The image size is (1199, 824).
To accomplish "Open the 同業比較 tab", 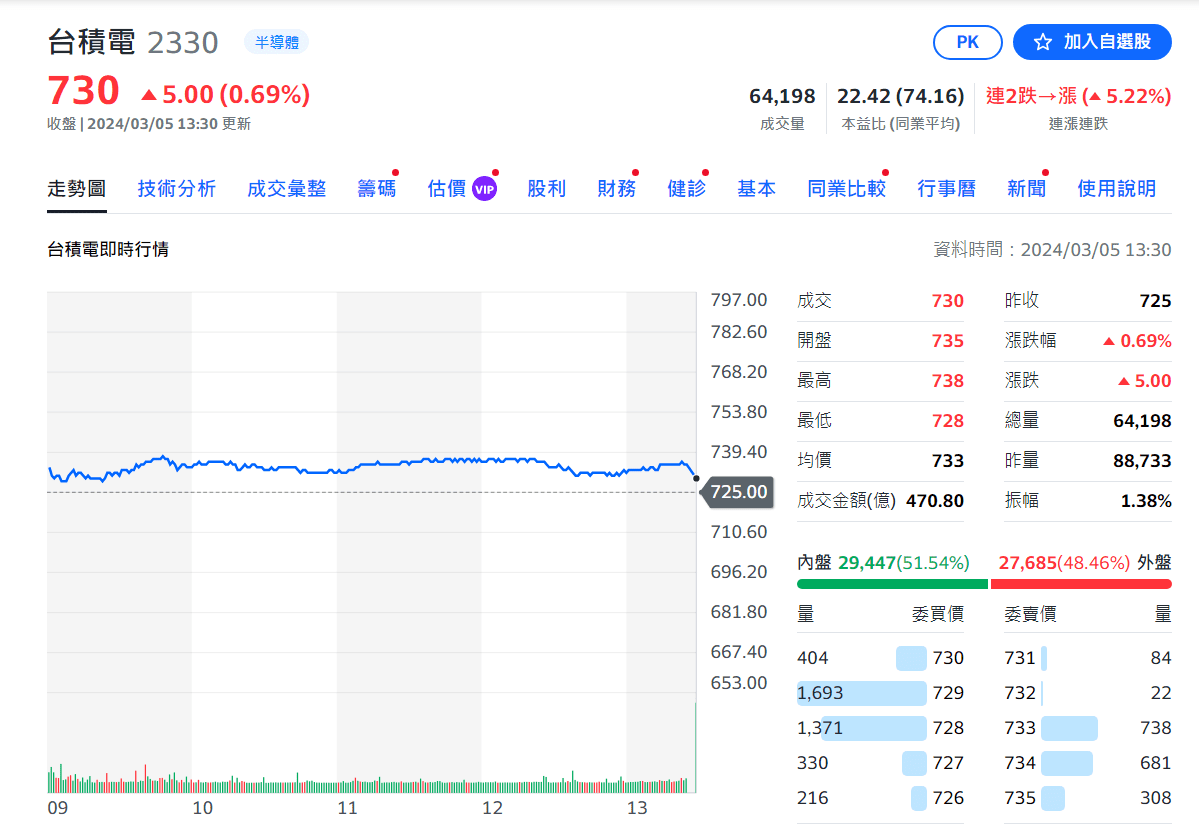I will pyautogui.click(x=846, y=189).
